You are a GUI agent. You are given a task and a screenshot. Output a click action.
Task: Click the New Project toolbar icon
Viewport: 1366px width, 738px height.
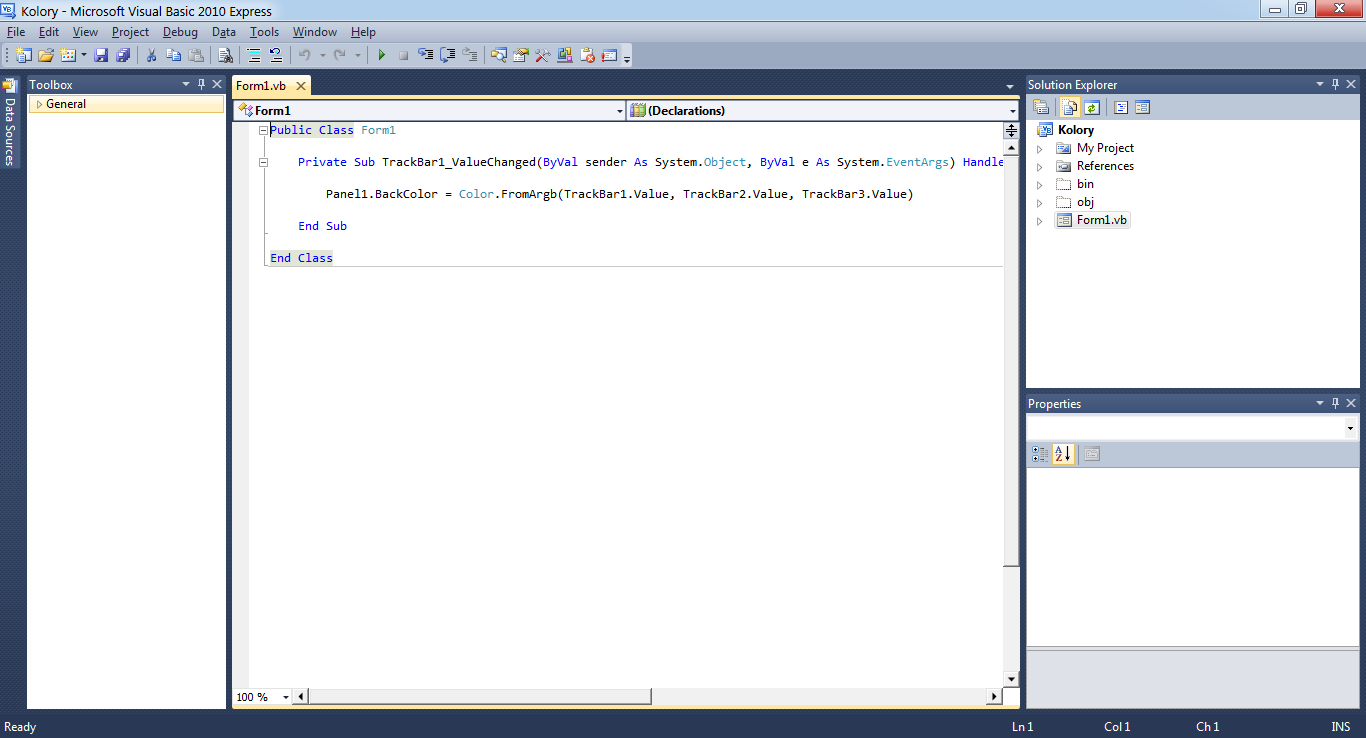24,55
